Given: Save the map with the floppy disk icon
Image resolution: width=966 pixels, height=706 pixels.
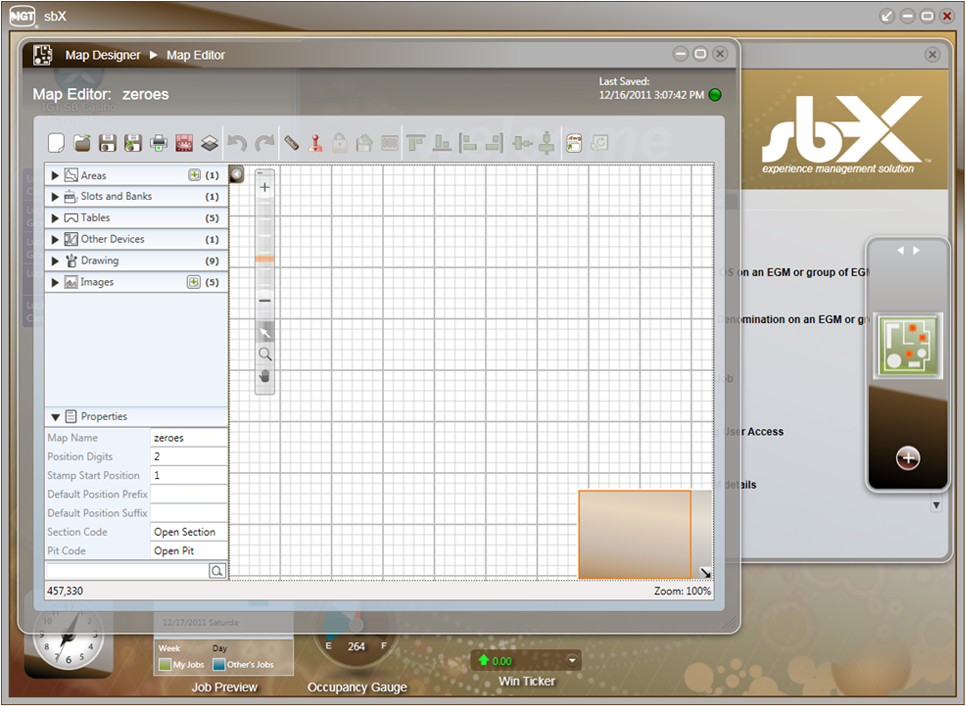Looking at the screenshot, I should (108, 144).
